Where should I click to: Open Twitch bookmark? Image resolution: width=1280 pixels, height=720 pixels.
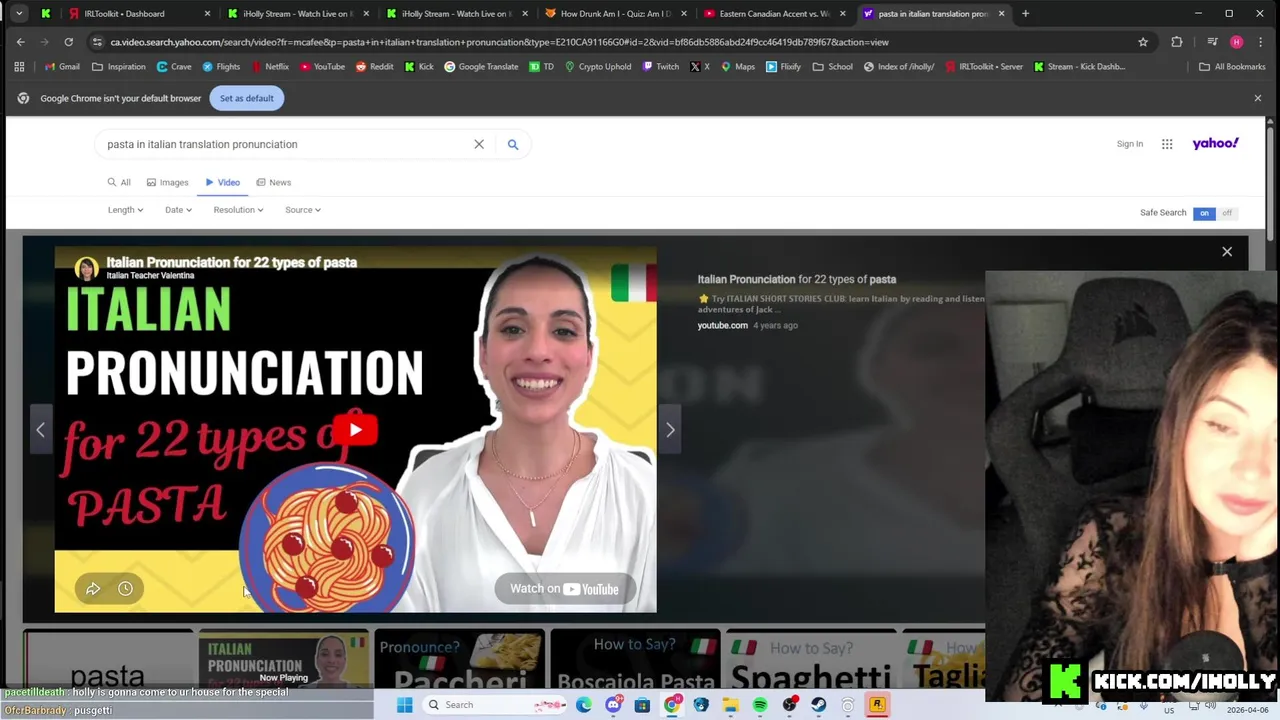coord(660,67)
